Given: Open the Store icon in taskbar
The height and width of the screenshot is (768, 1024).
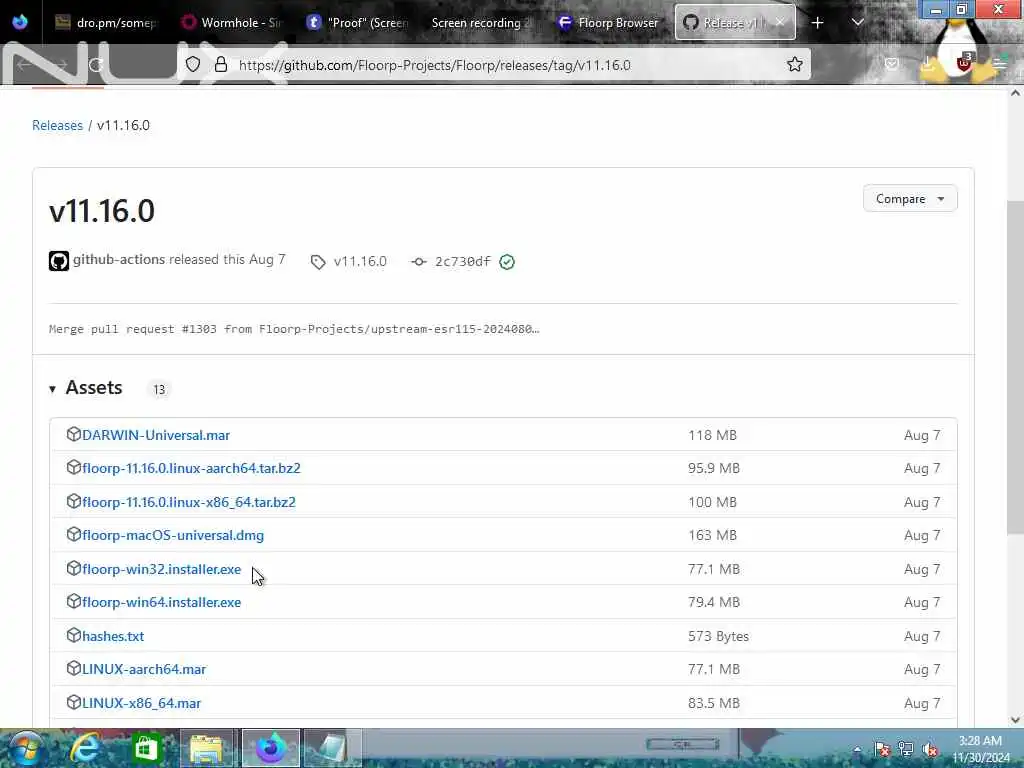Looking at the screenshot, I should pyautogui.click(x=146, y=748).
